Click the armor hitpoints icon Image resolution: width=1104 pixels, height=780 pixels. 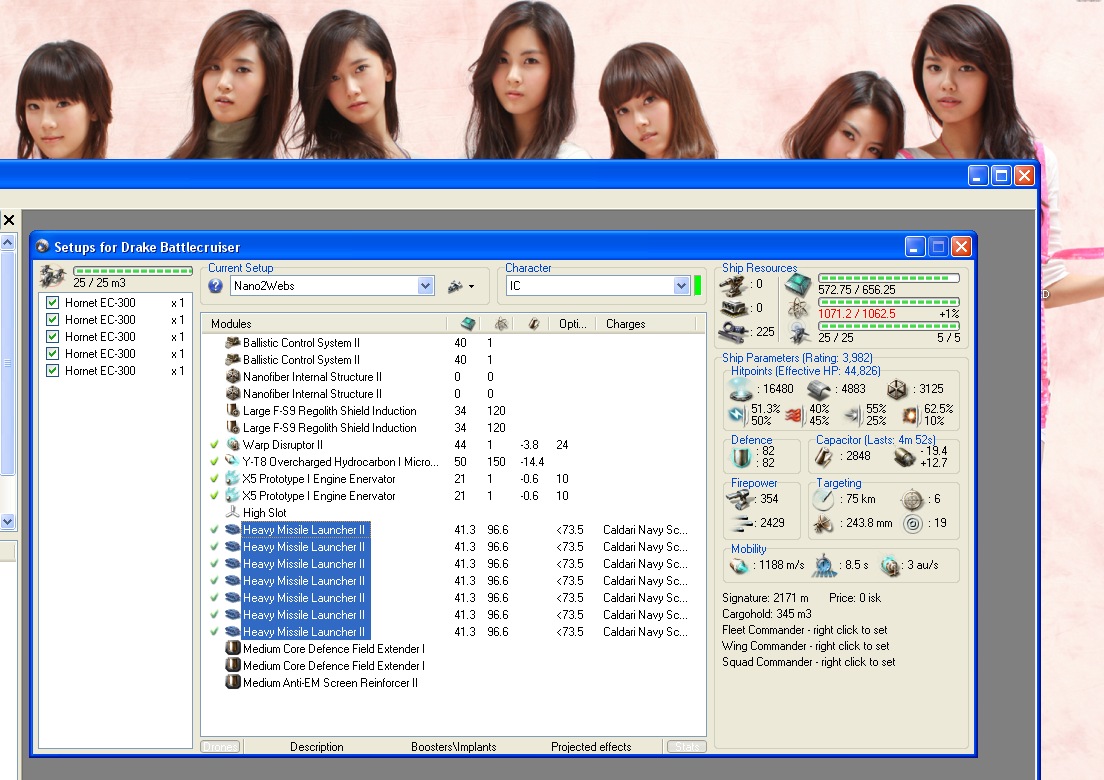click(x=820, y=389)
